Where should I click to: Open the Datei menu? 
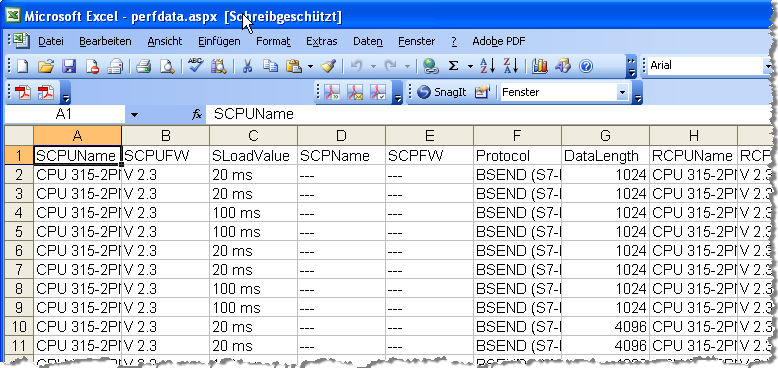coord(51,41)
